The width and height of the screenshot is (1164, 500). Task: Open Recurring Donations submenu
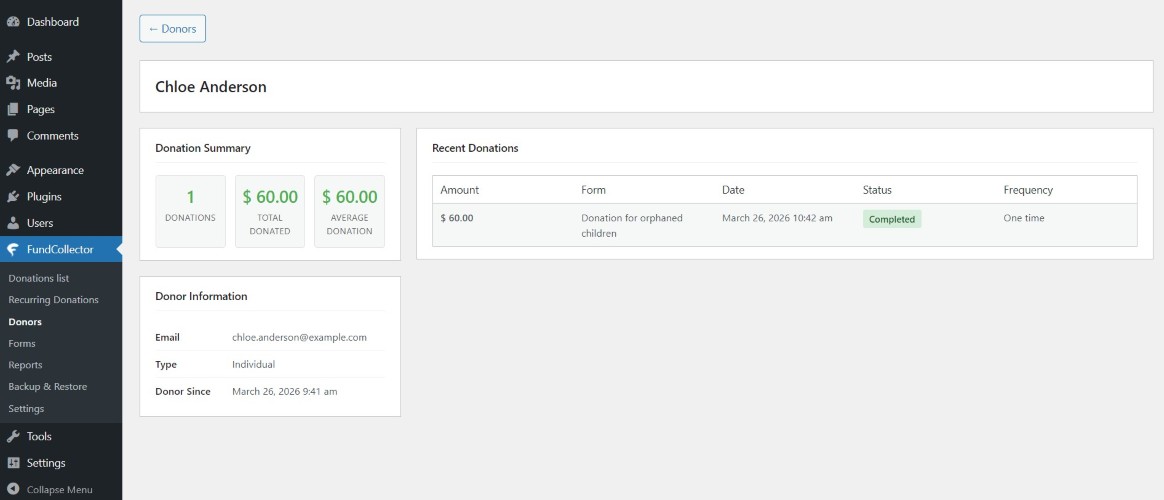[x=53, y=300]
